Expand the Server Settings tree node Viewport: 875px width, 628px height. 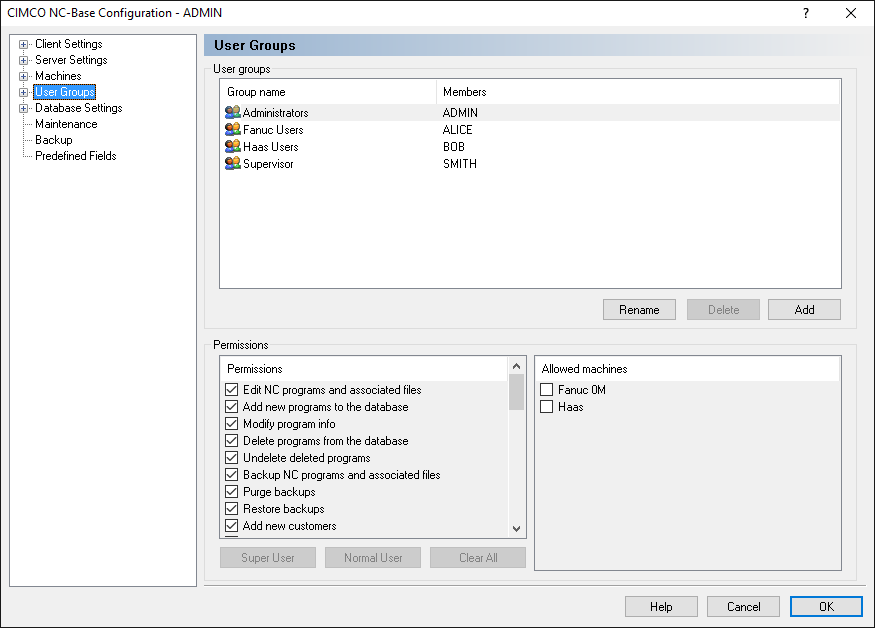pyautogui.click(x=23, y=60)
